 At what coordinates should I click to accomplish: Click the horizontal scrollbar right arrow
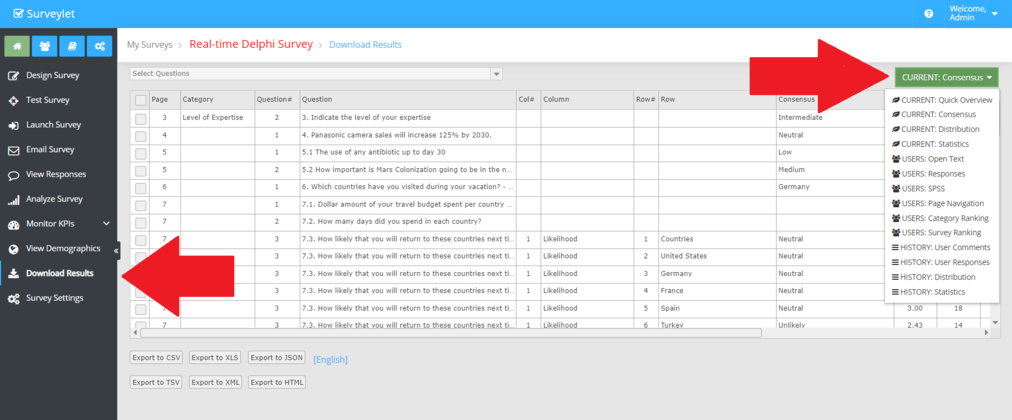pyautogui.click(x=986, y=333)
